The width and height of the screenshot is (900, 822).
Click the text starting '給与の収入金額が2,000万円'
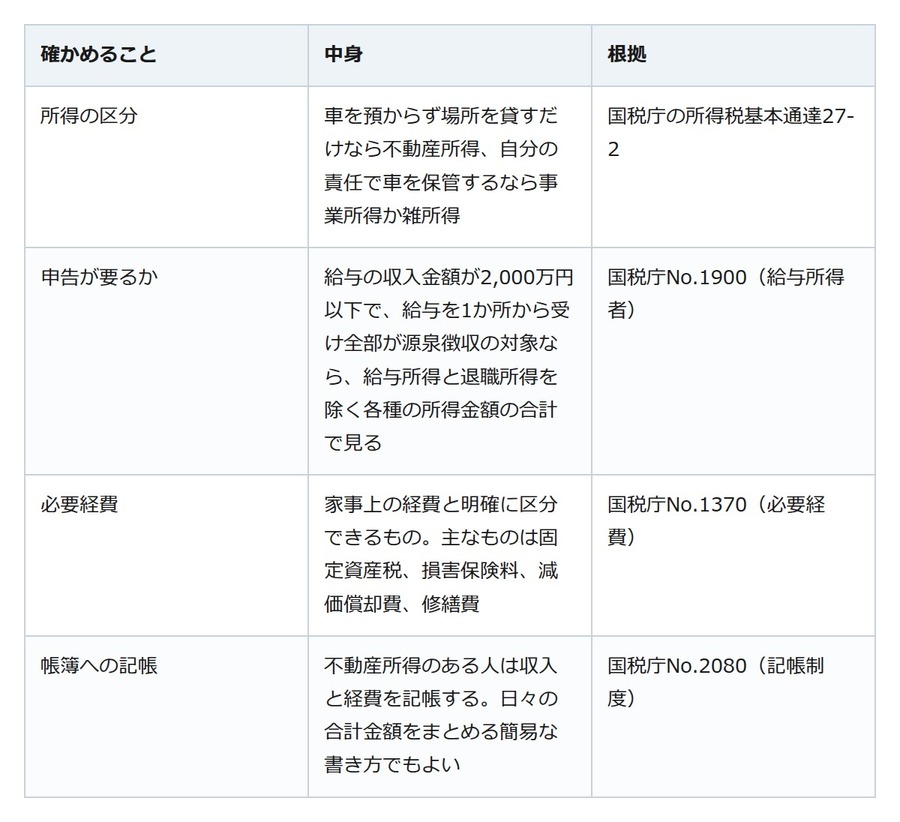(448, 360)
